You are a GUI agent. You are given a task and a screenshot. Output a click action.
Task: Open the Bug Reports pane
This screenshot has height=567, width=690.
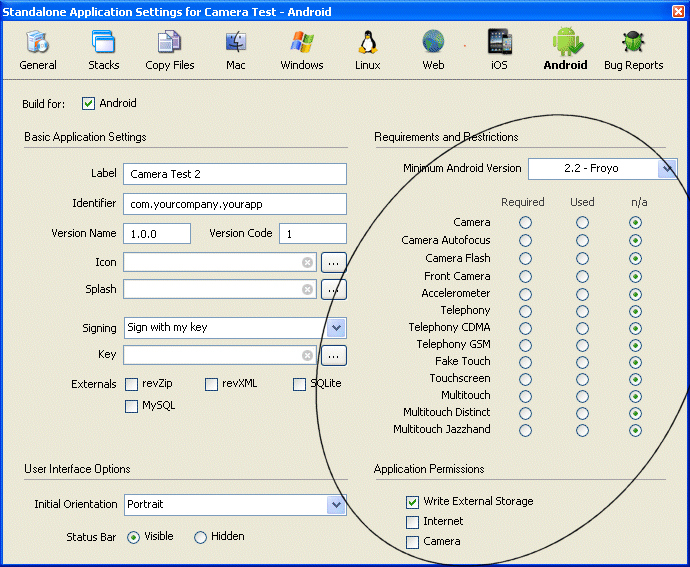(x=633, y=49)
